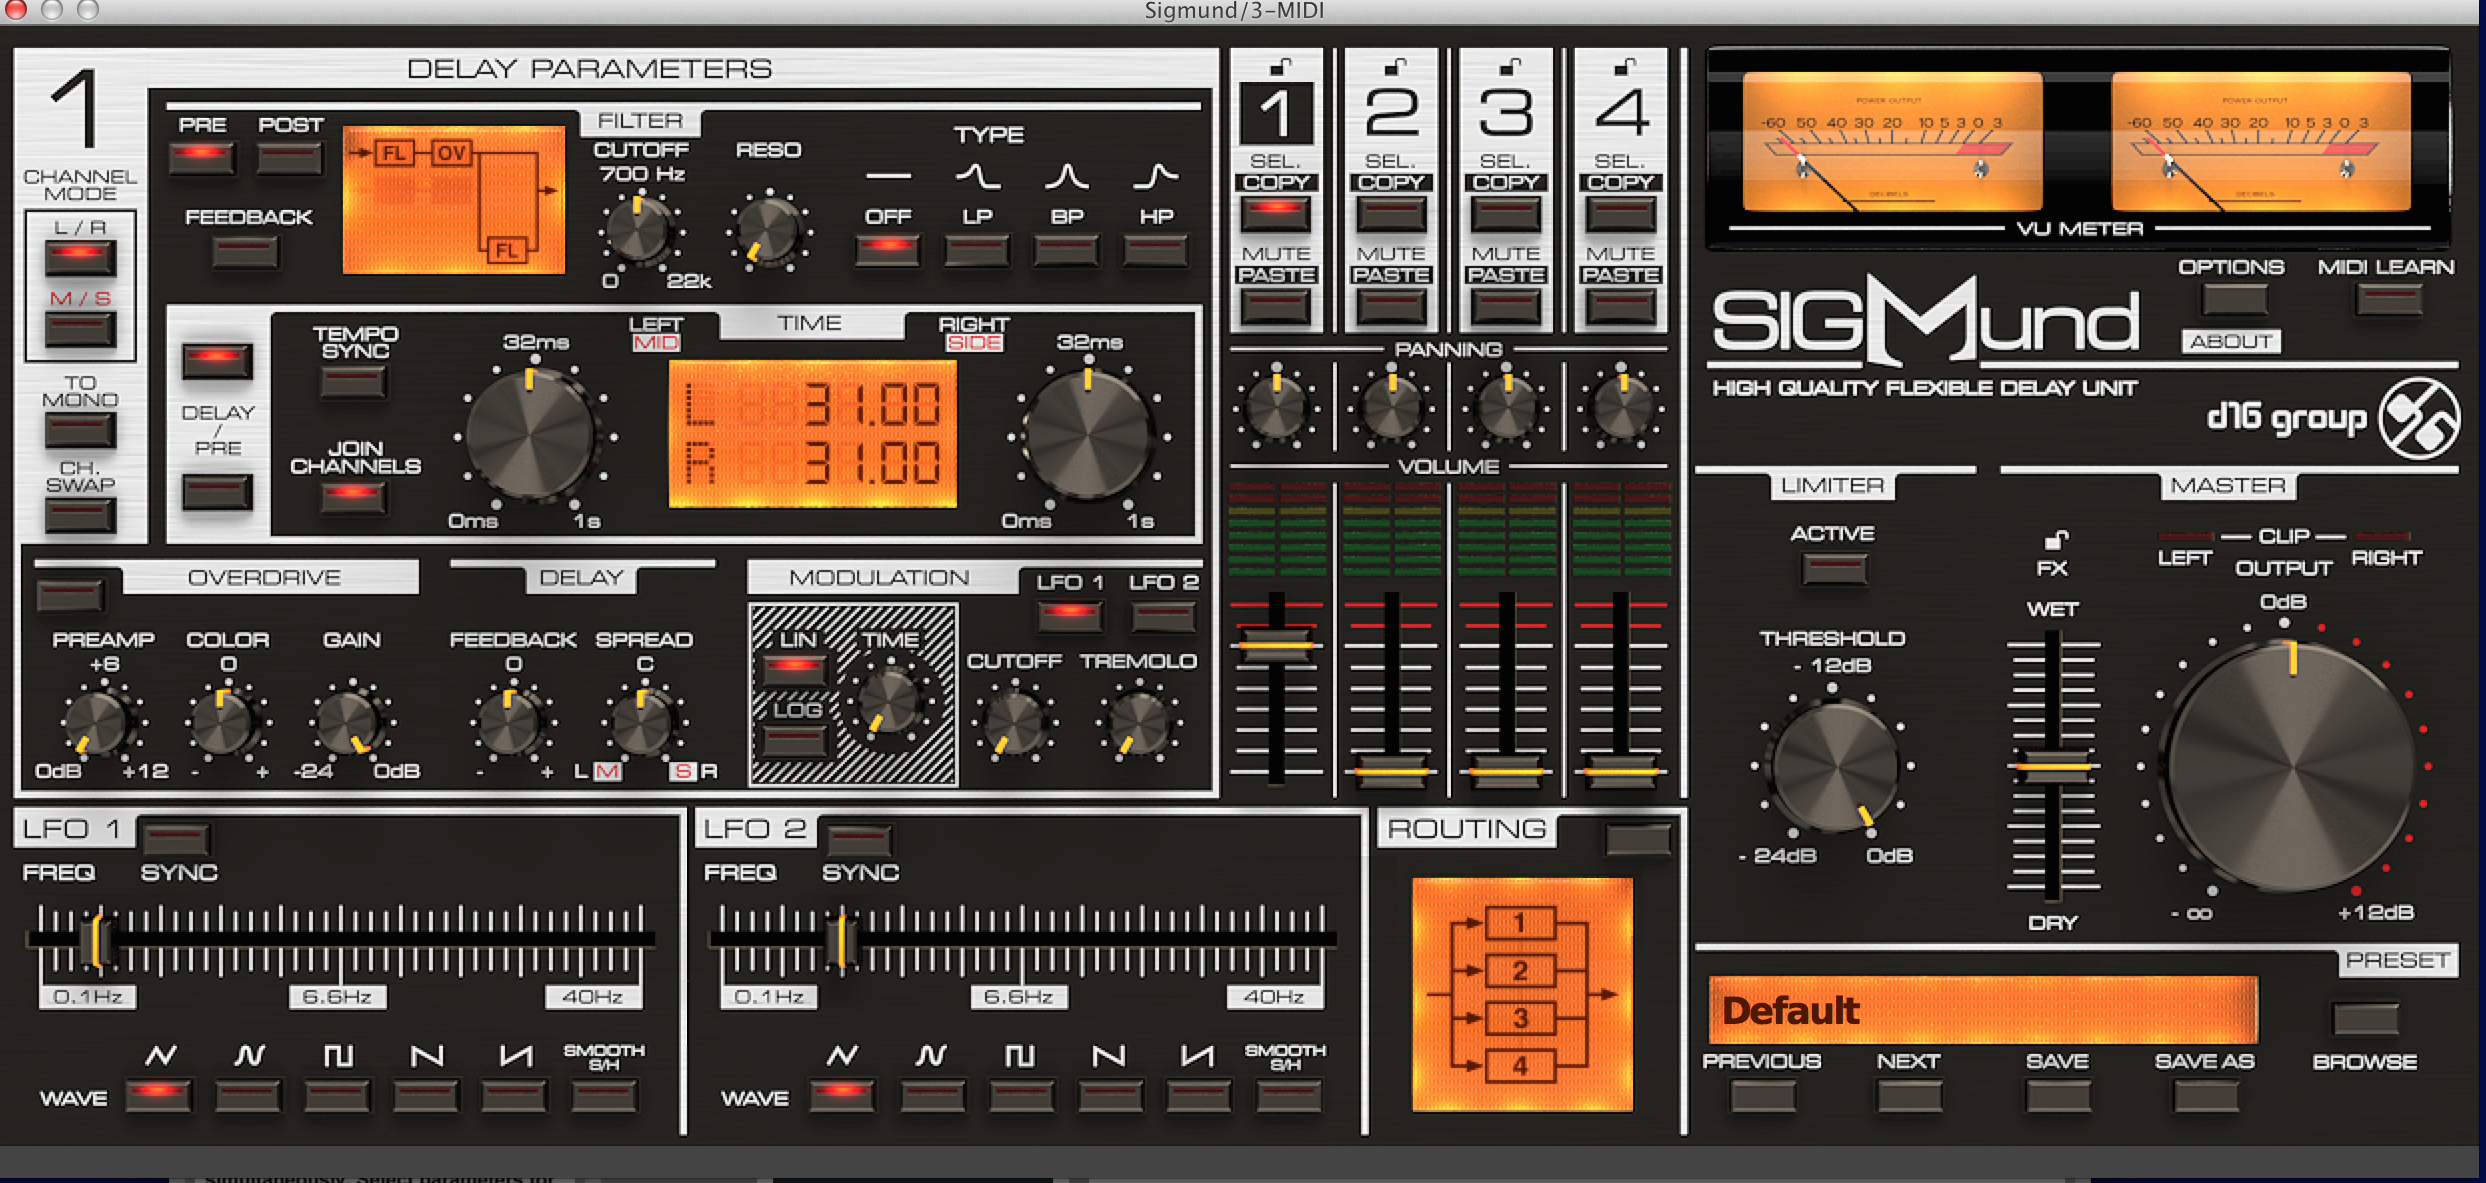The image size is (2486, 1183).
Task: Click LFO 1 frequency slider handle
Action: point(97,939)
